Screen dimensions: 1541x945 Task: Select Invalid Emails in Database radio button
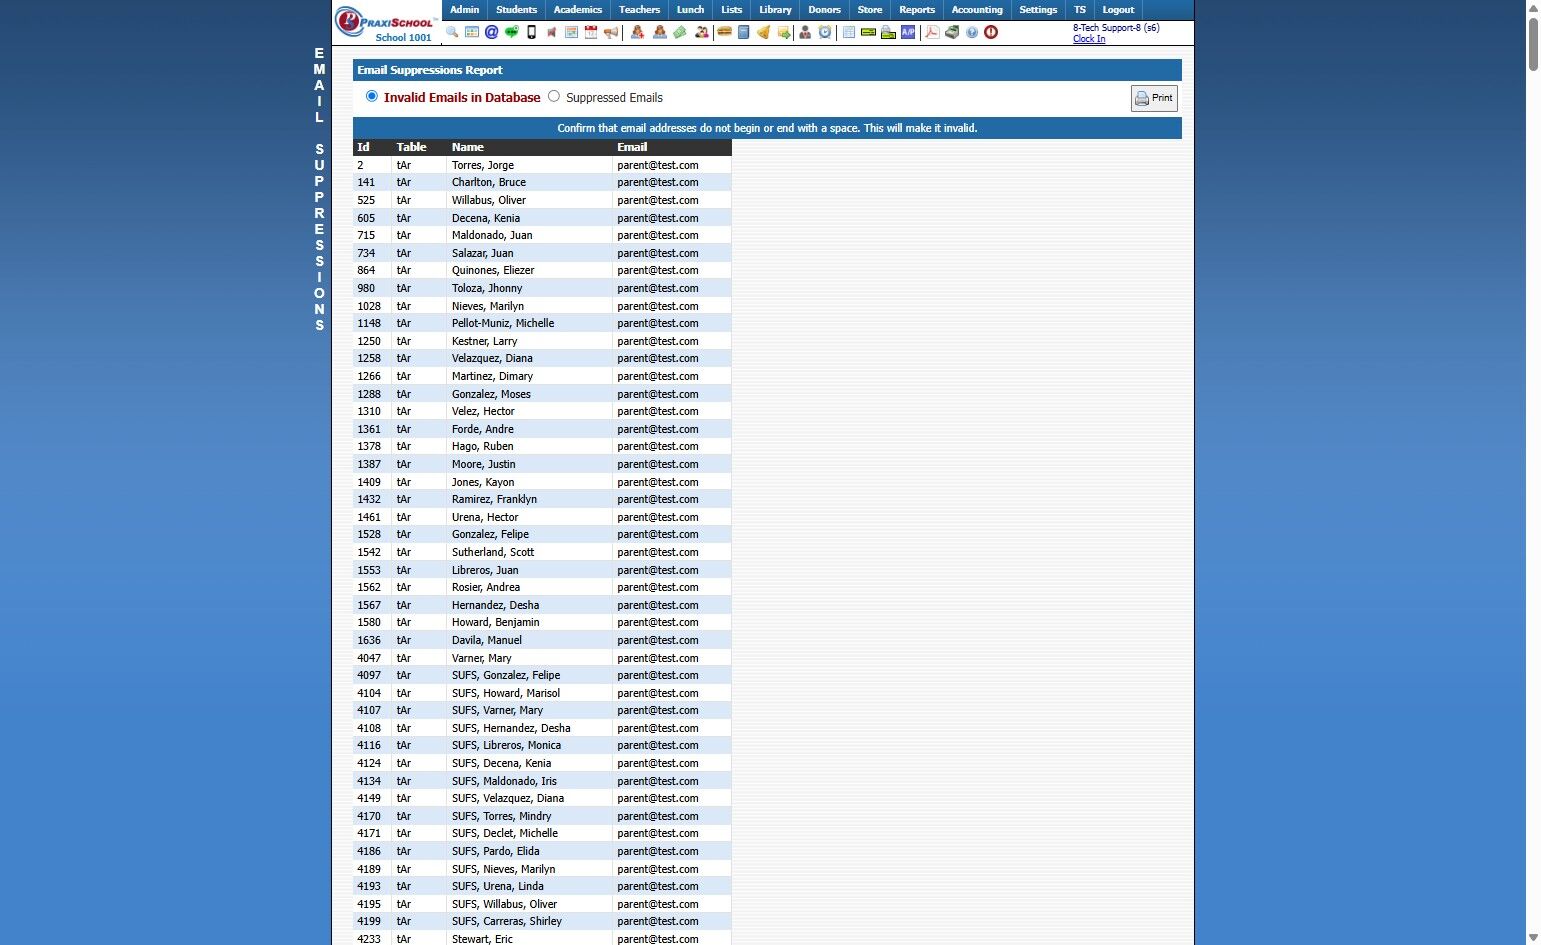pos(372,96)
